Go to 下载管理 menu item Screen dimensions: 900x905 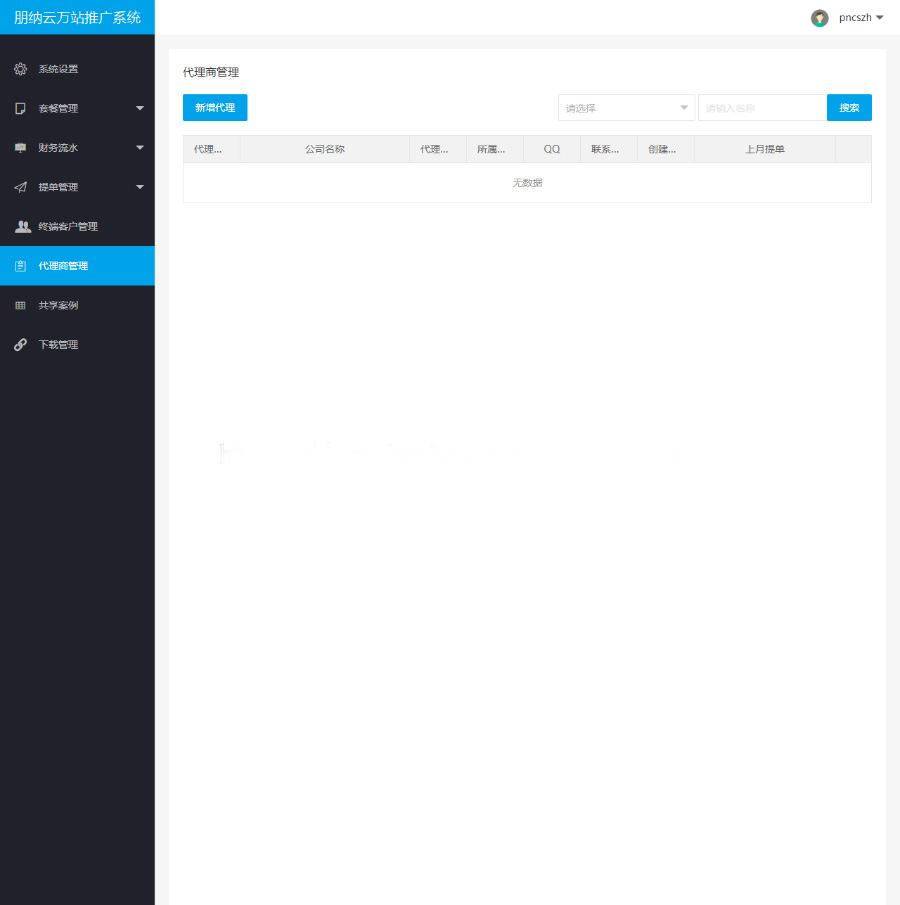coord(58,345)
